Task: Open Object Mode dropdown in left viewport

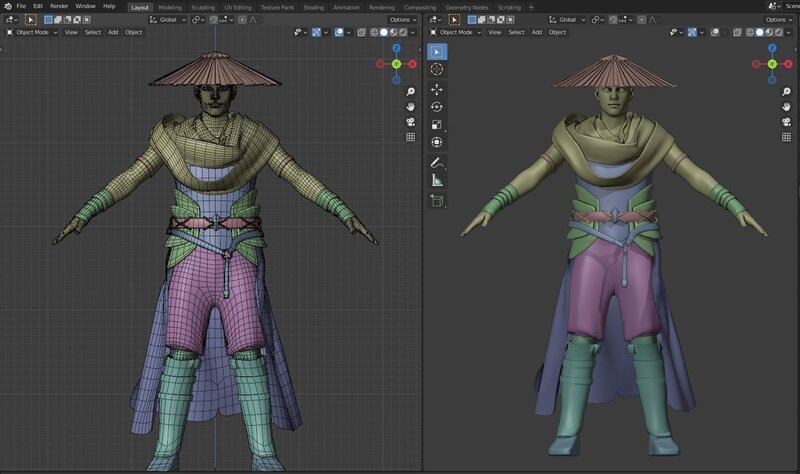Action: pyautogui.click(x=34, y=32)
